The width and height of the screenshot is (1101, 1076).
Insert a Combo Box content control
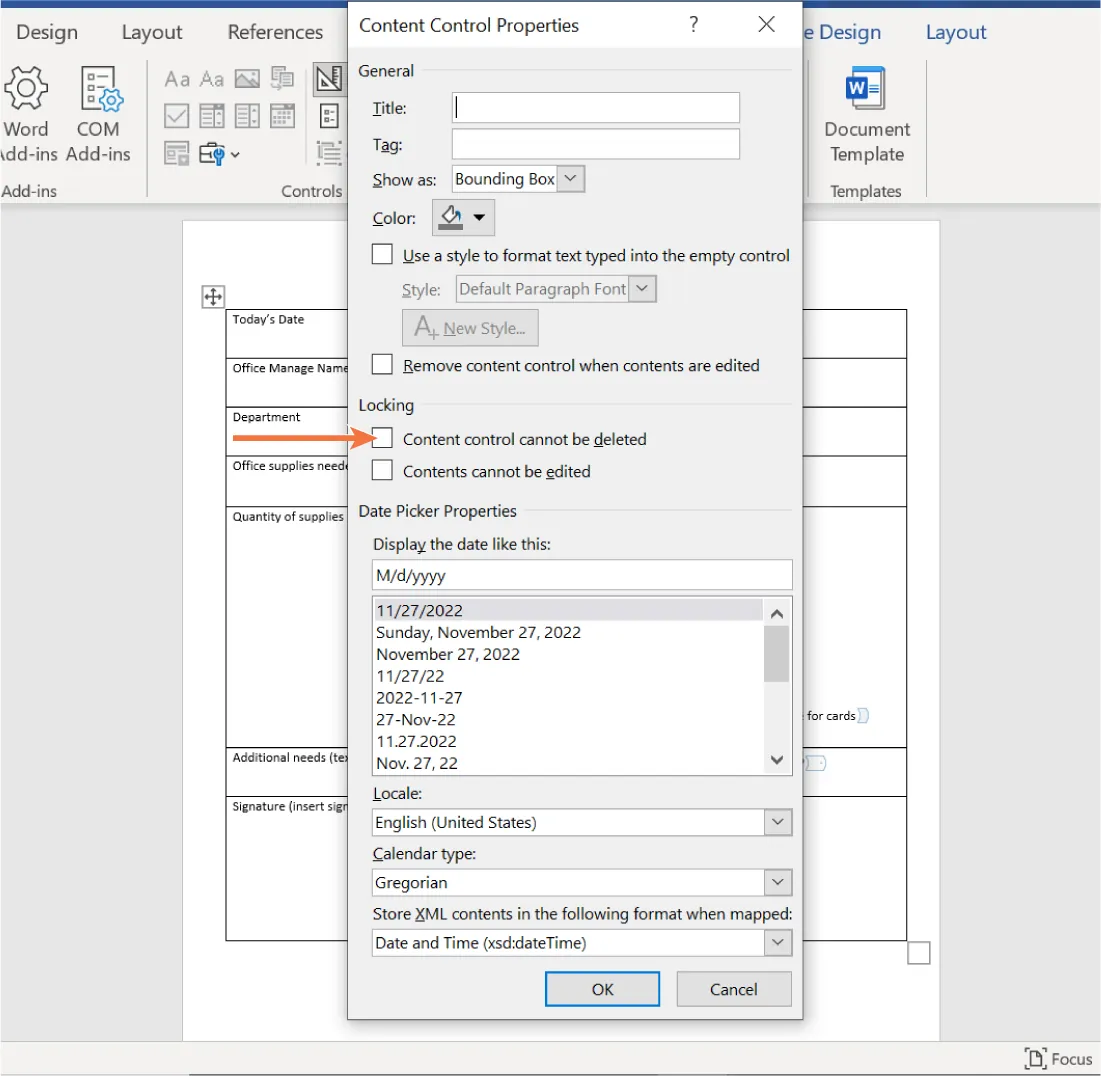coord(211,115)
